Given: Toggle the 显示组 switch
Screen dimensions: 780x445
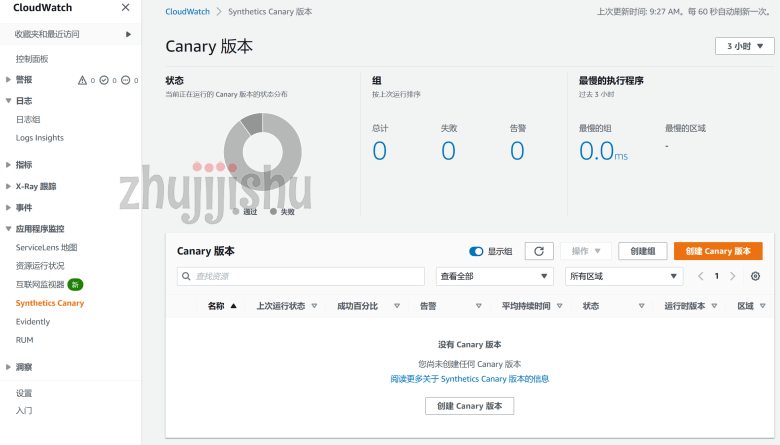Looking at the screenshot, I should (x=476, y=252).
